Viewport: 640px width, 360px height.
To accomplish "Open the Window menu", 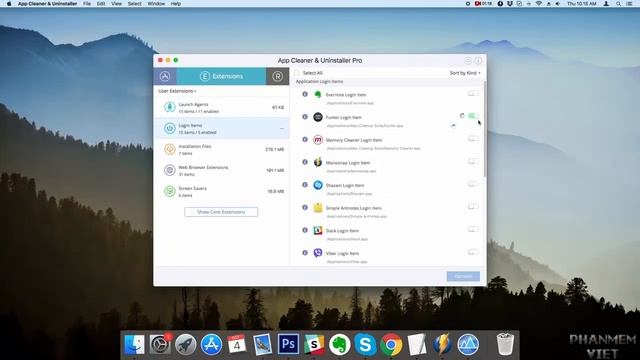I will 156,4.
